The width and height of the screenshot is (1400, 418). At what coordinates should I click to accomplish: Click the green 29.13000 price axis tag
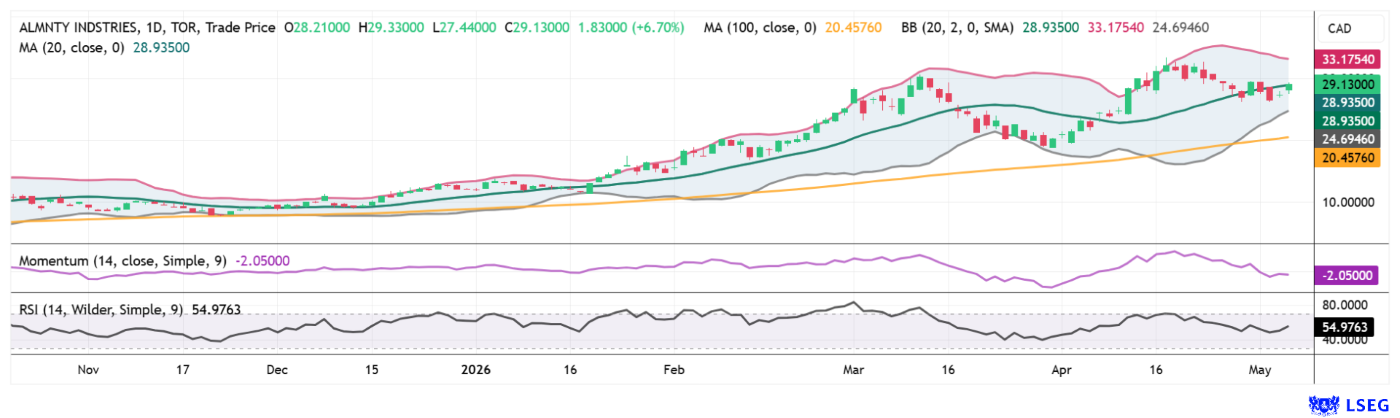1347,86
